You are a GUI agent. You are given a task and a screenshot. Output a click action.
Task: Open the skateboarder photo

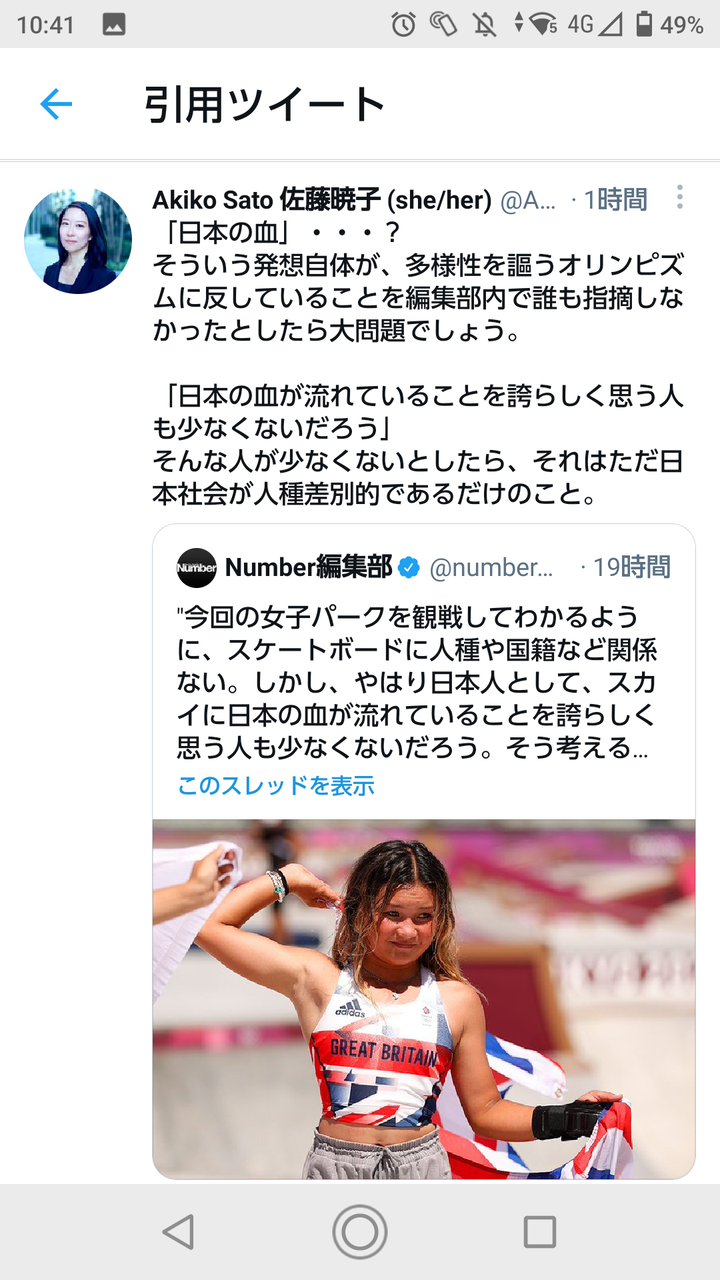point(424,999)
